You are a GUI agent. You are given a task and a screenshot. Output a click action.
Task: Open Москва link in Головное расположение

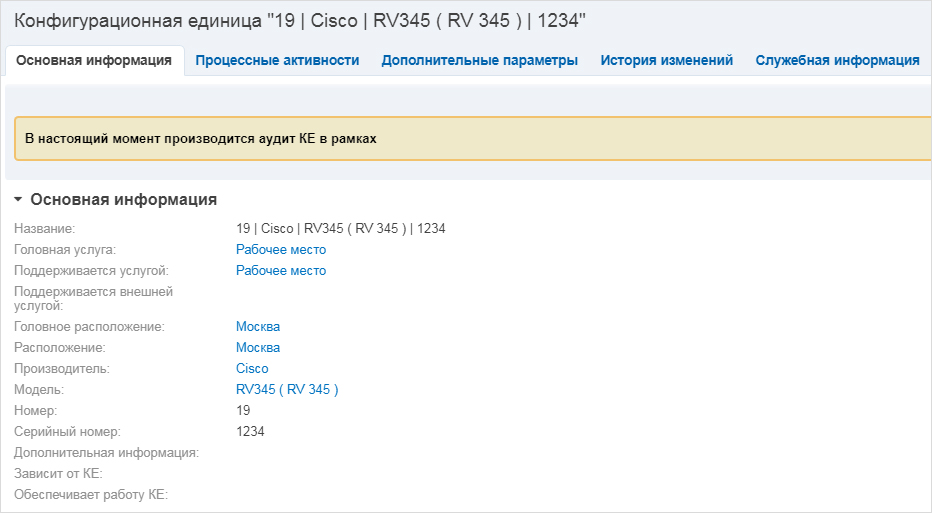(258, 326)
